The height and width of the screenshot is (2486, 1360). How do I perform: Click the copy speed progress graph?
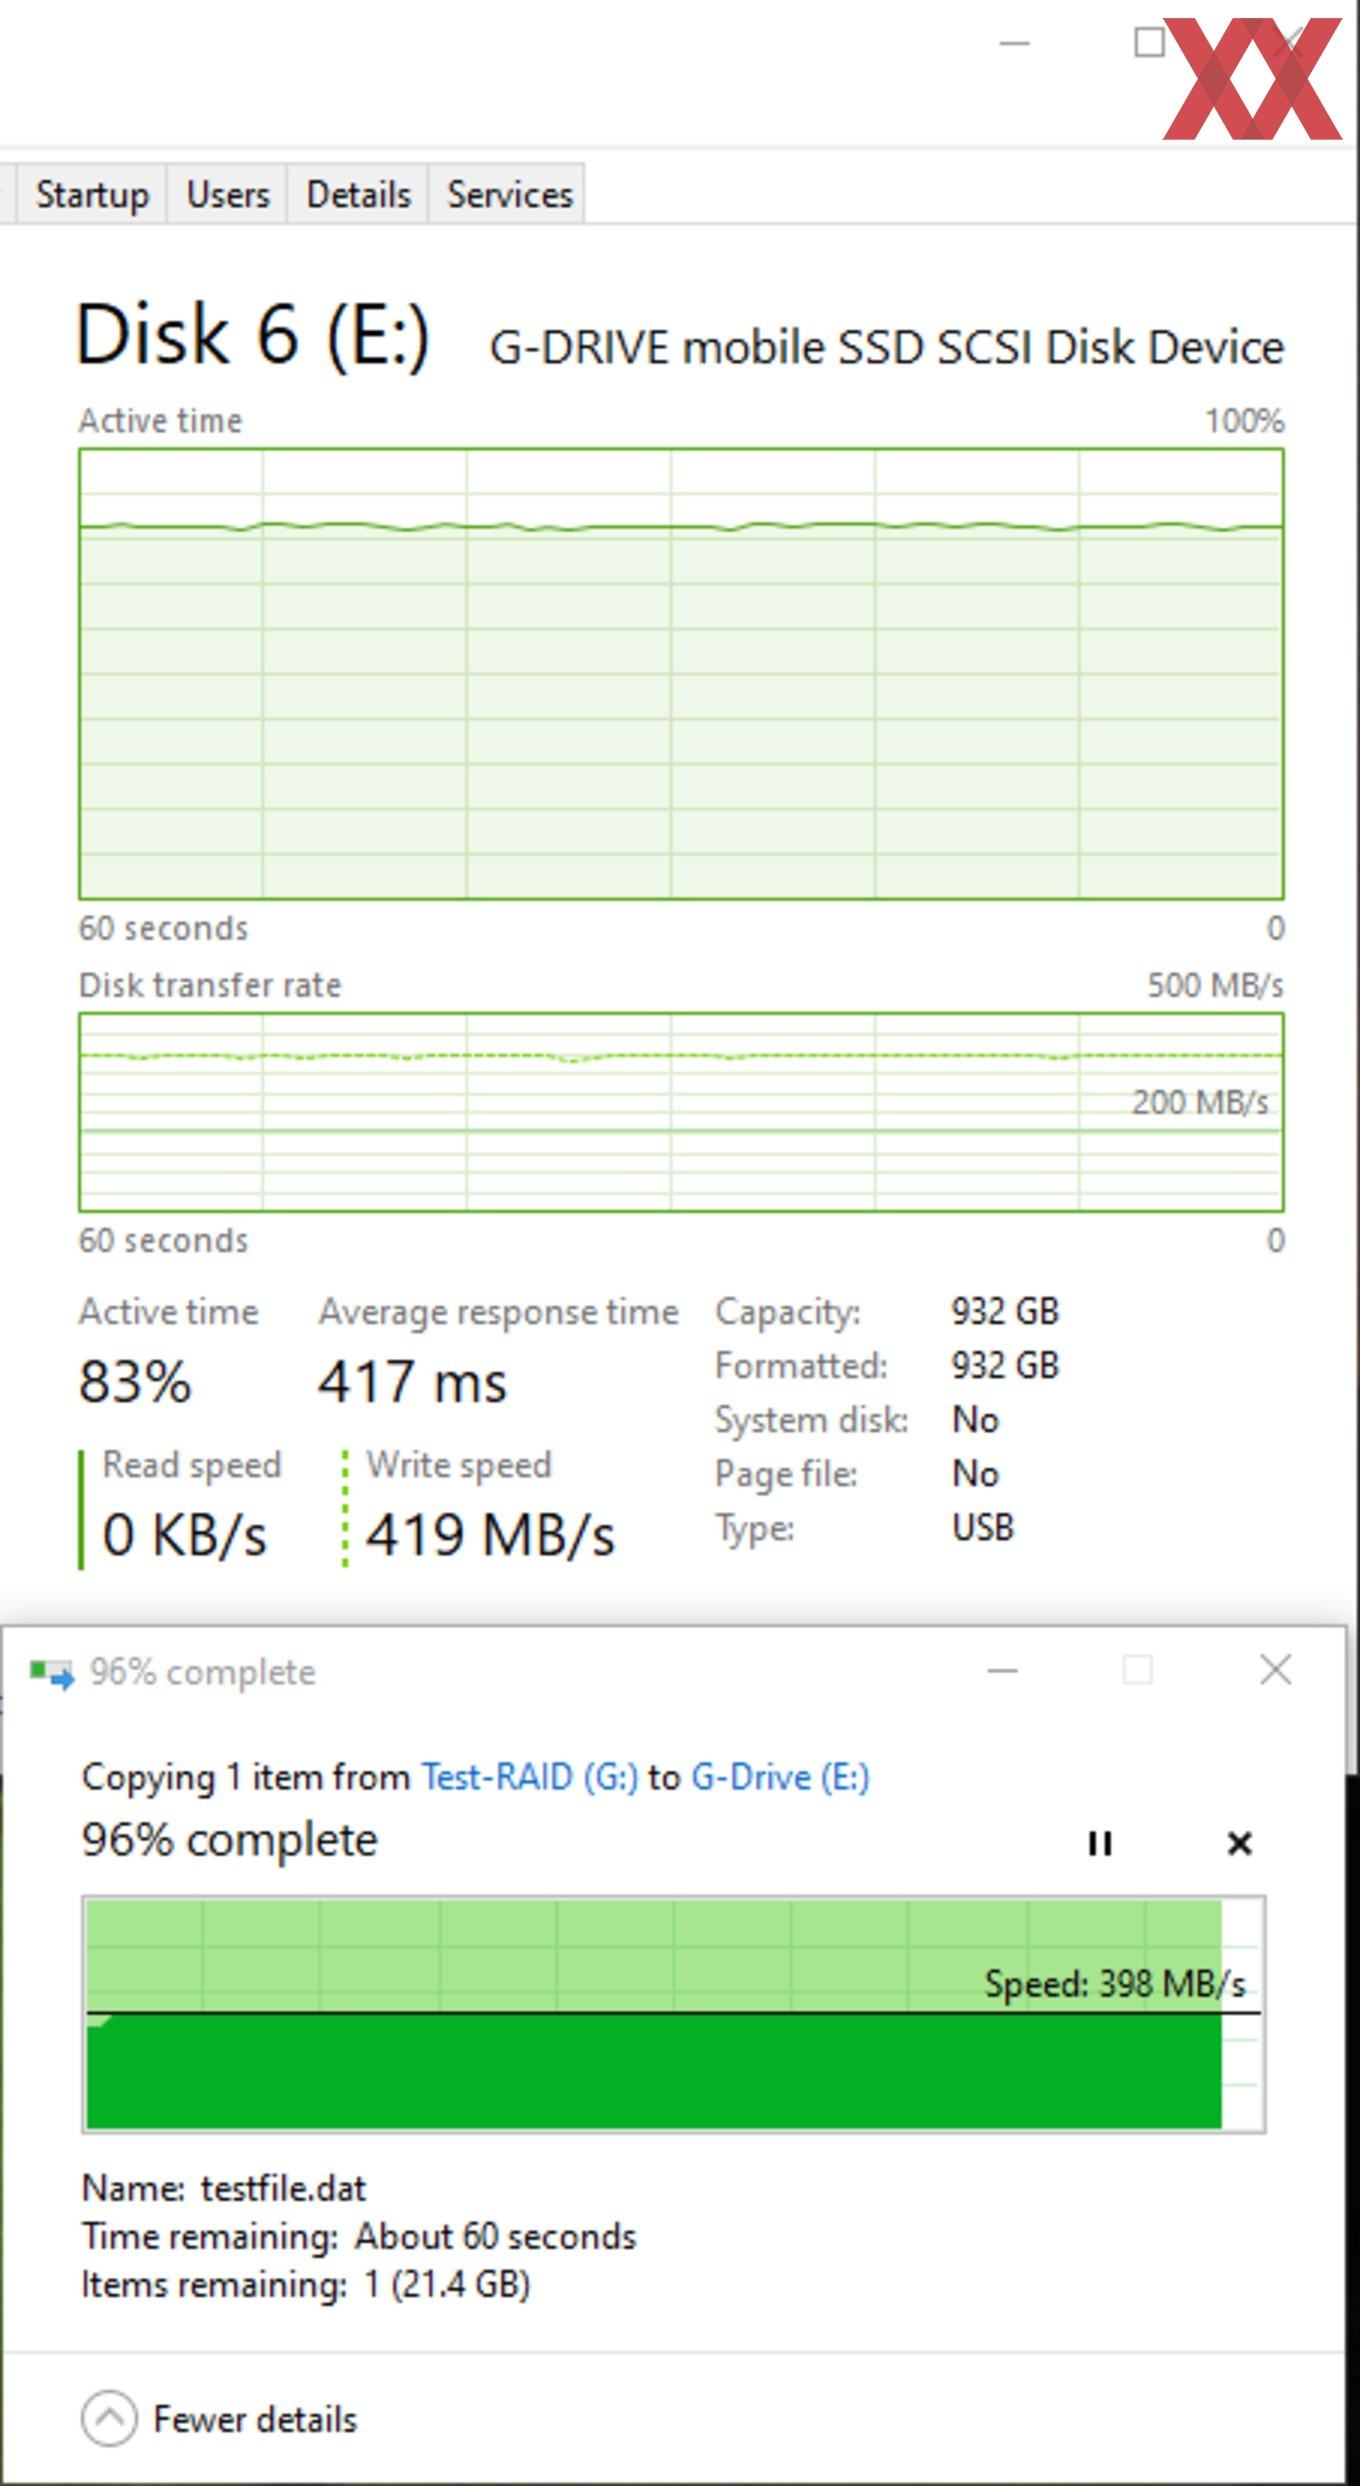(674, 2014)
